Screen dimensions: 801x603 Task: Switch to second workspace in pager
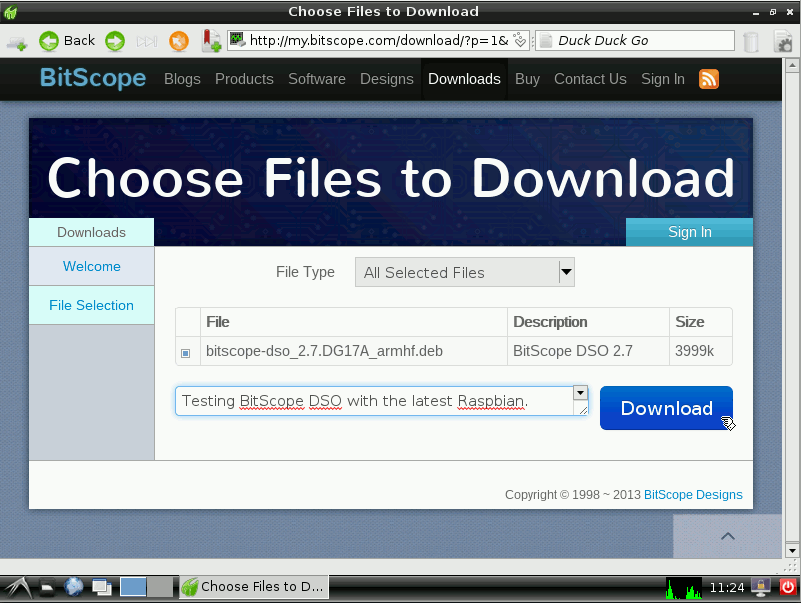click(x=160, y=587)
